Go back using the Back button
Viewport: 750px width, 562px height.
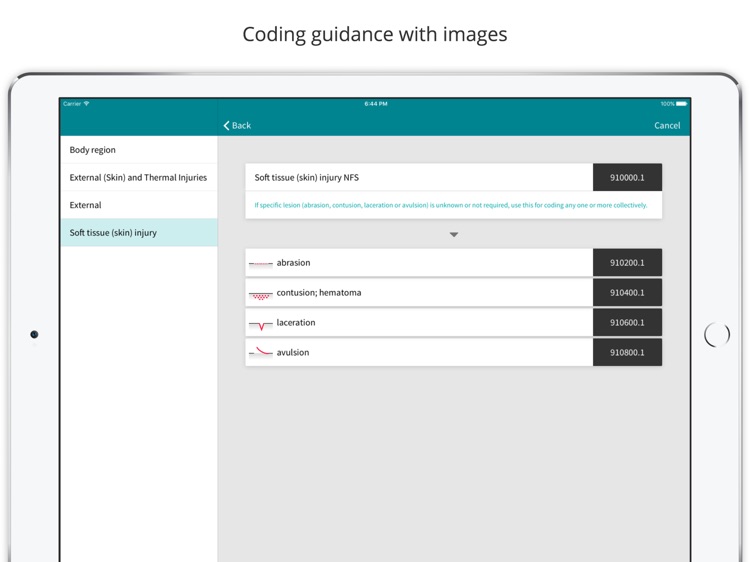tap(237, 125)
